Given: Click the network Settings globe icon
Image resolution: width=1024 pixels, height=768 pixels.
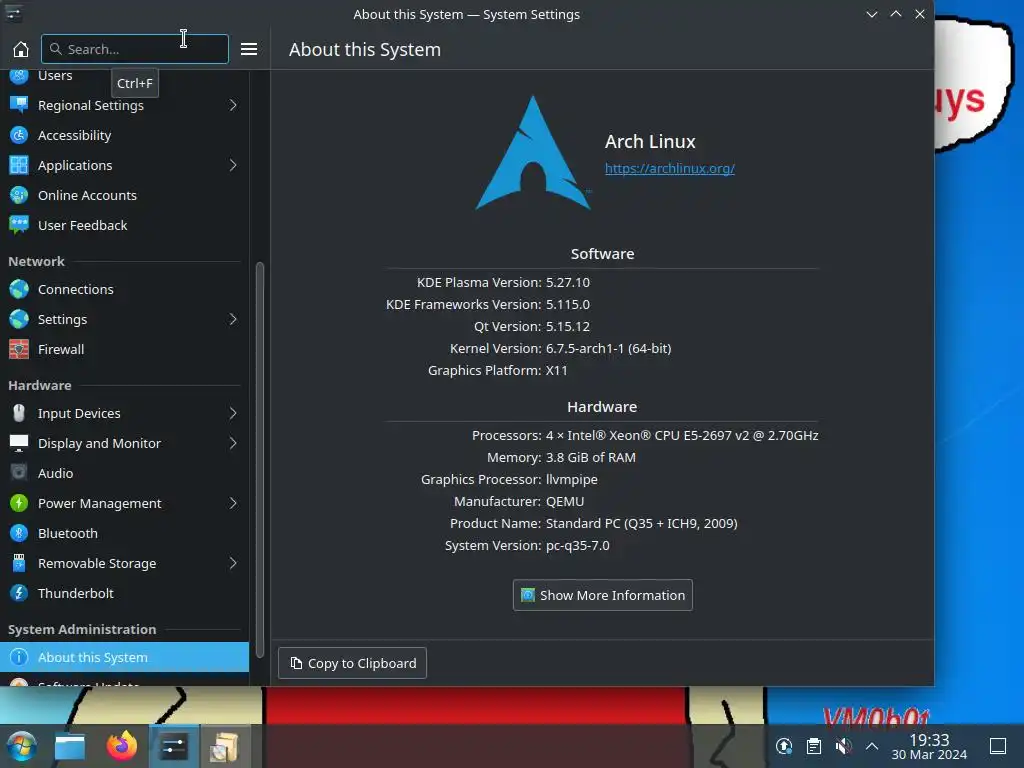Looking at the screenshot, I should tap(19, 319).
